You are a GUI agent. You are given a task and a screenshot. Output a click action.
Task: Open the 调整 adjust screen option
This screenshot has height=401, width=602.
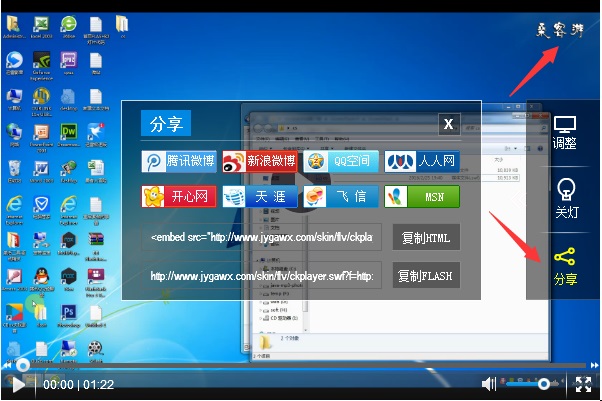(564, 133)
